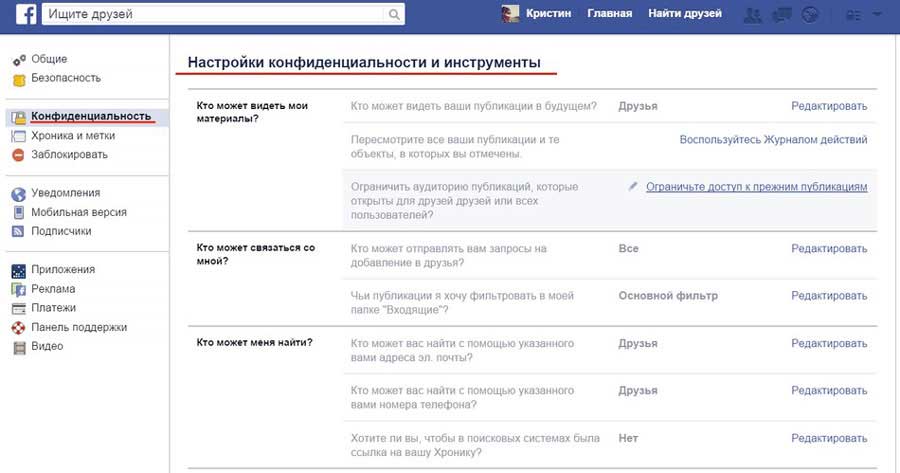The height and width of the screenshot is (473, 900).
Task: Edit who can send friend requests
Action: pyautogui.click(x=829, y=249)
